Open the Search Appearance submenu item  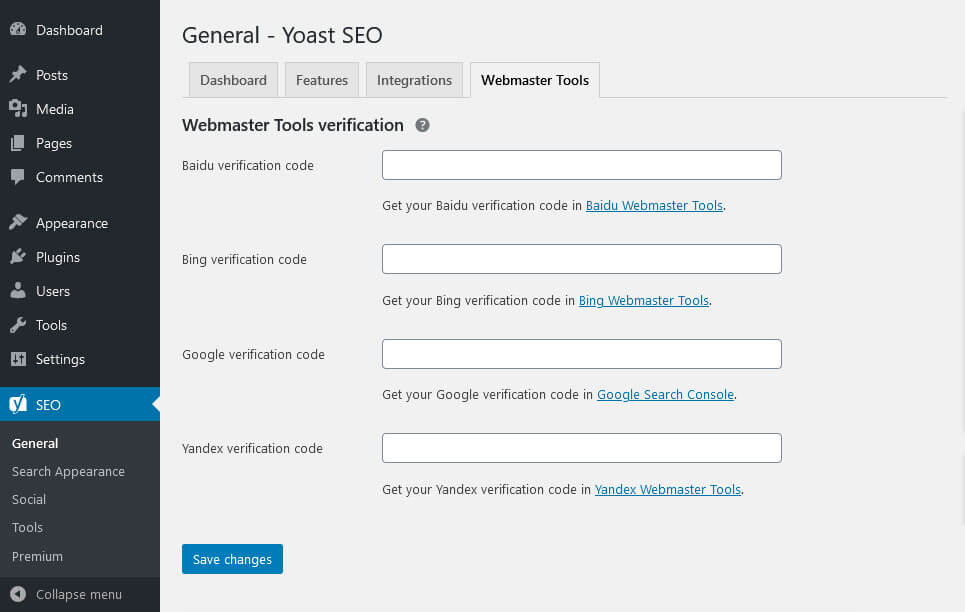(x=68, y=471)
